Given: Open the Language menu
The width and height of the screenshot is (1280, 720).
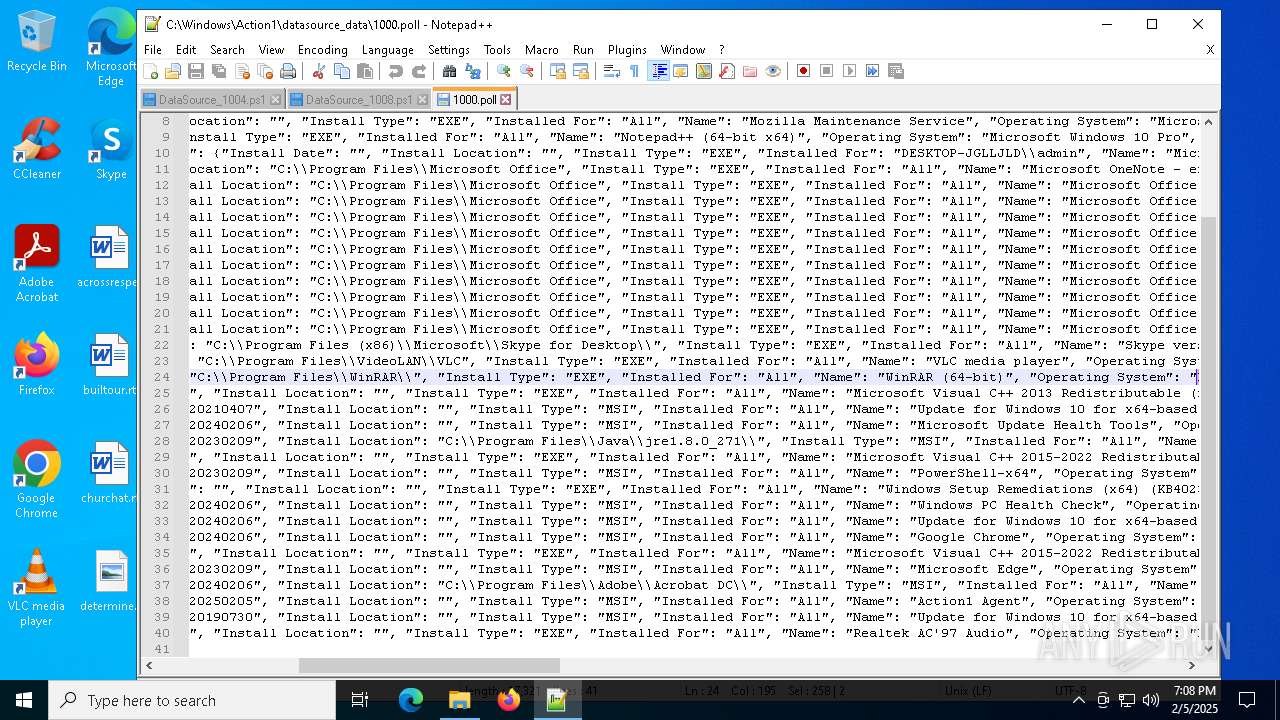Looking at the screenshot, I should tap(387, 49).
